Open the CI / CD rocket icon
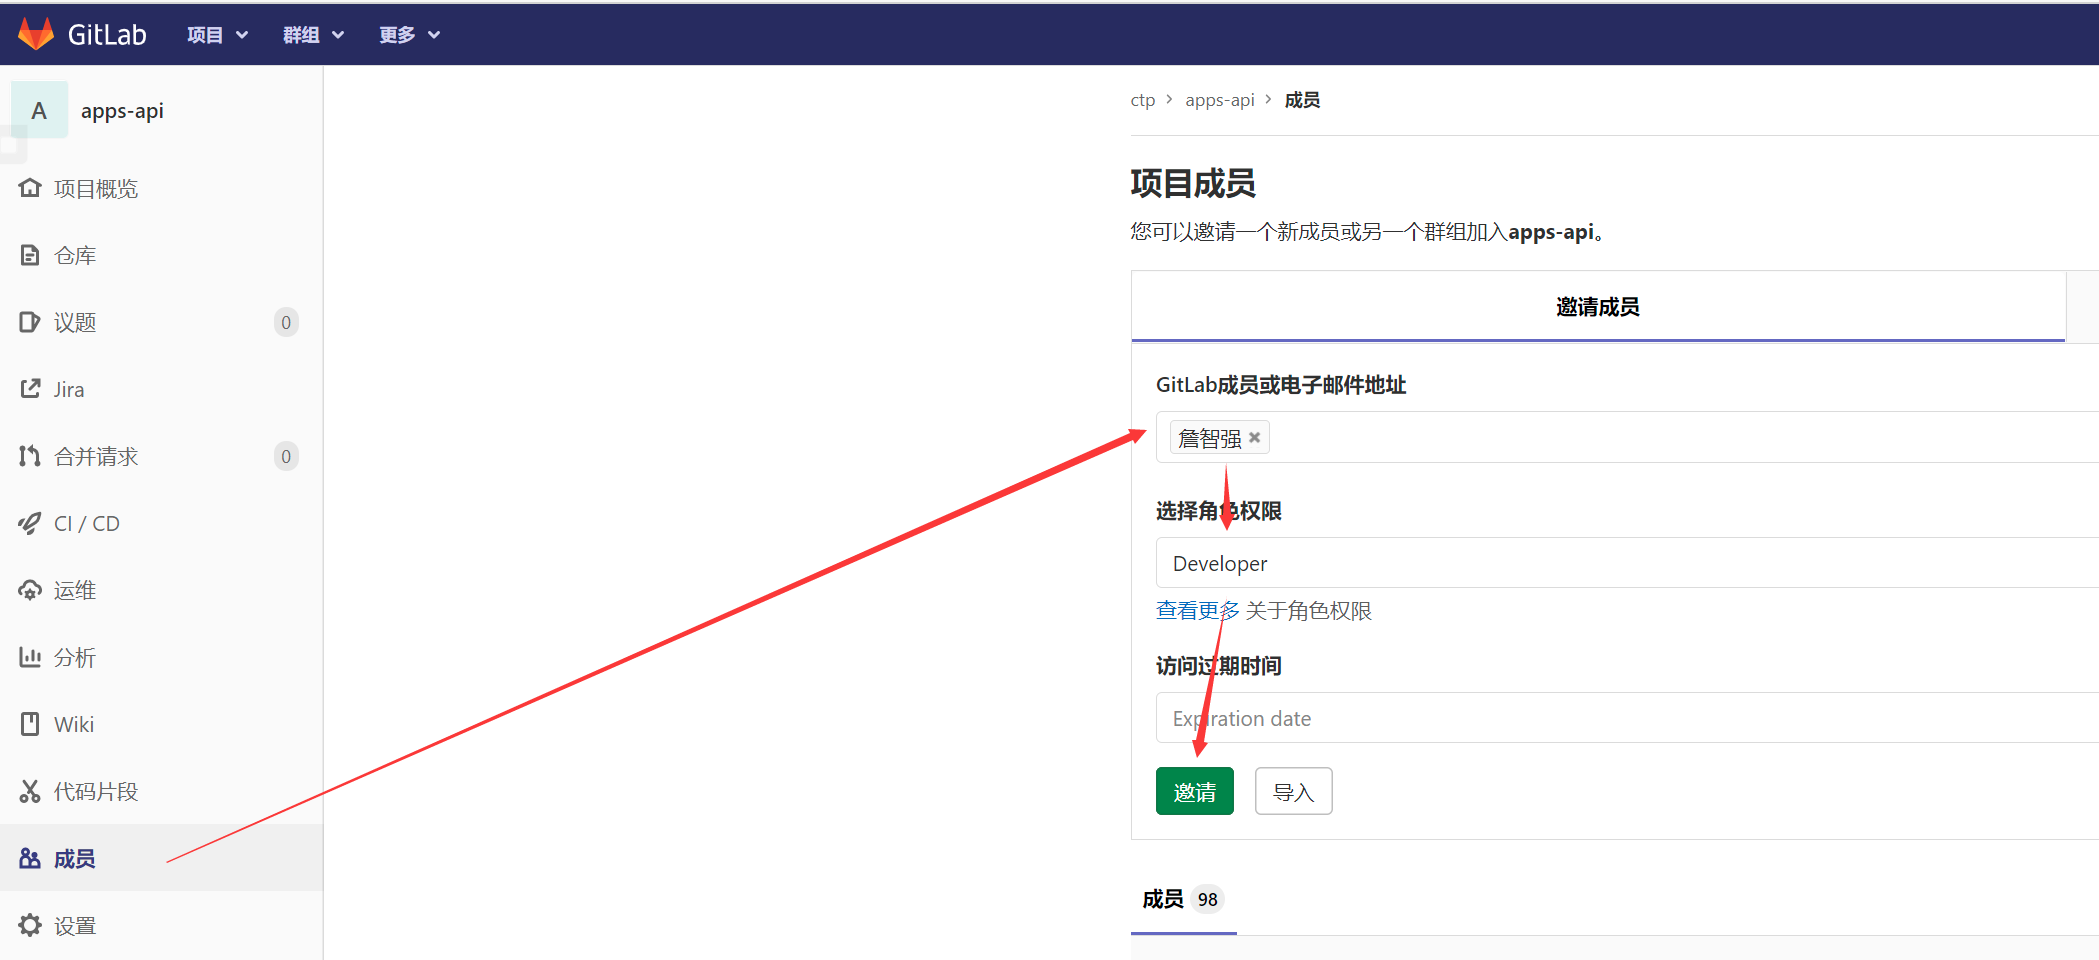 [x=30, y=523]
